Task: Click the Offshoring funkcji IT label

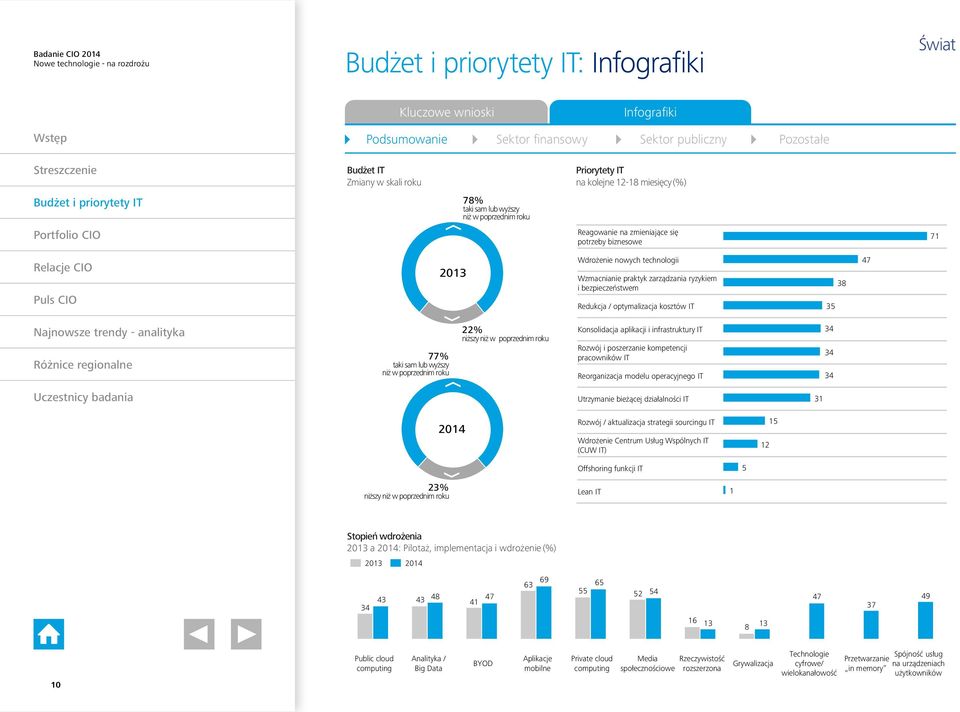Action: (610, 468)
